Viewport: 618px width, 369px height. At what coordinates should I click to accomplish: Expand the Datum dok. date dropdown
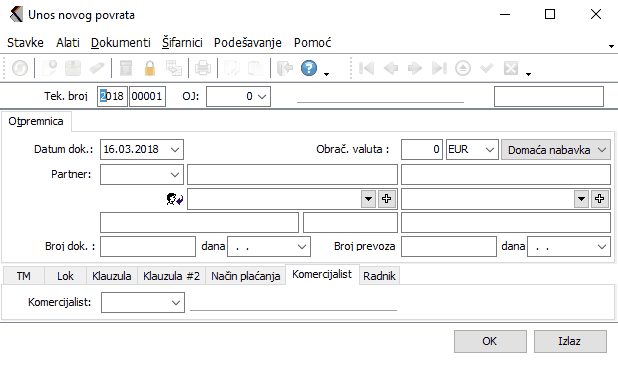(175, 150)
